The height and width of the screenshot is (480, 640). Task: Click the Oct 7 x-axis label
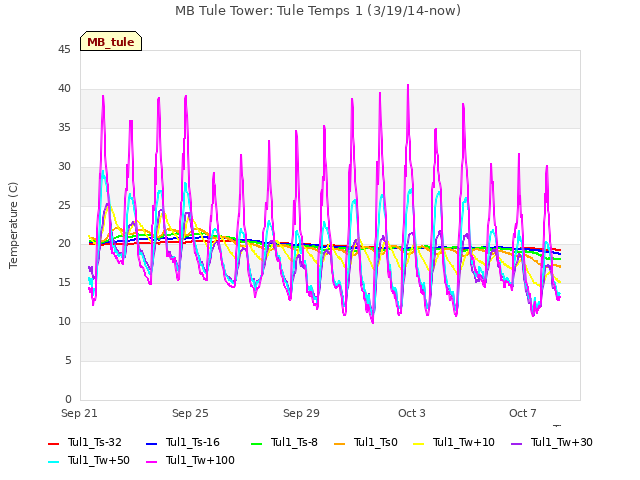pos(522,413)
